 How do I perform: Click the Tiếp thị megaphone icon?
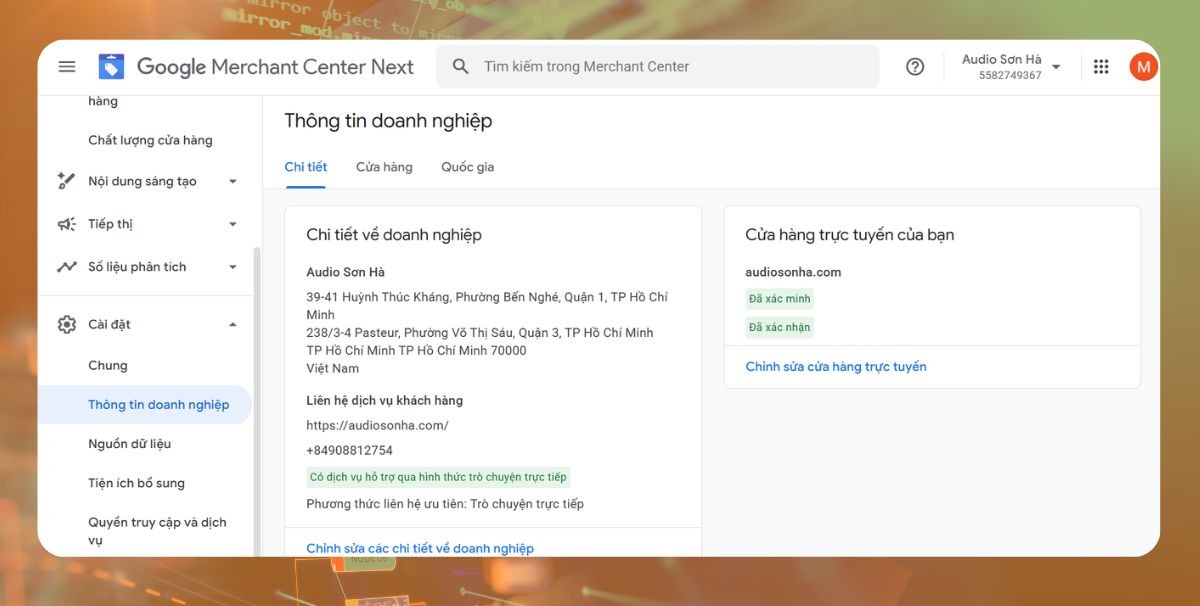(67, 224)
